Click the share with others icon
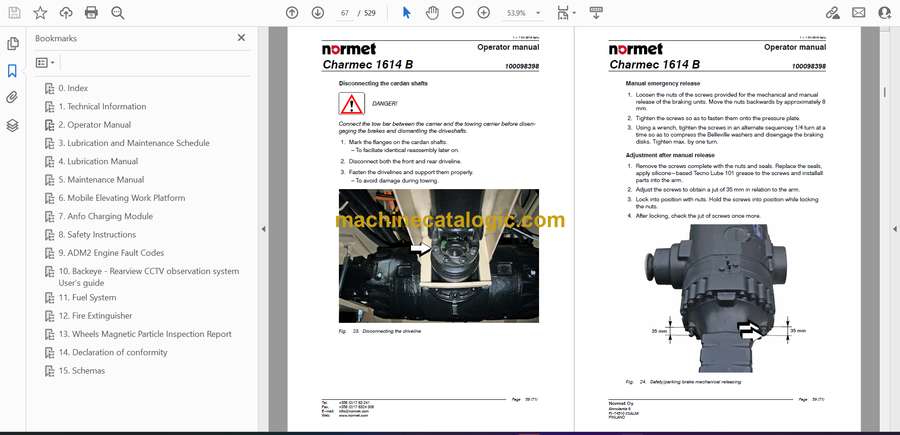The image size is (900, 435). coord(885,13)
